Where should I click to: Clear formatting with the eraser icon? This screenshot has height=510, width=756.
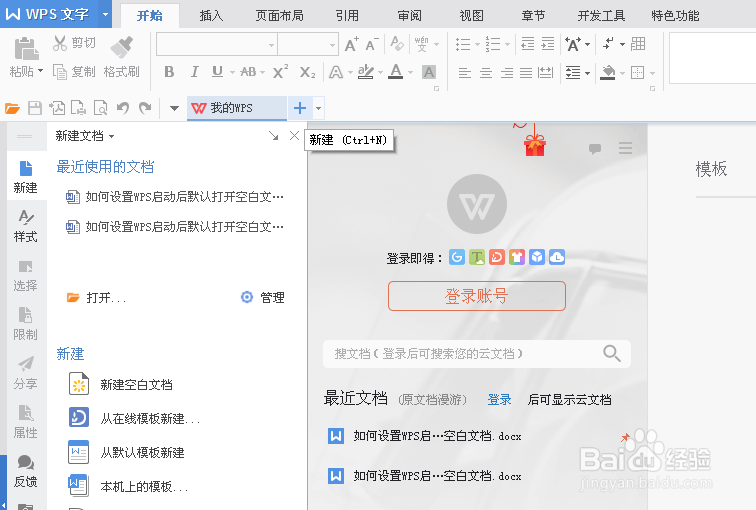click(x=397, y=44)
